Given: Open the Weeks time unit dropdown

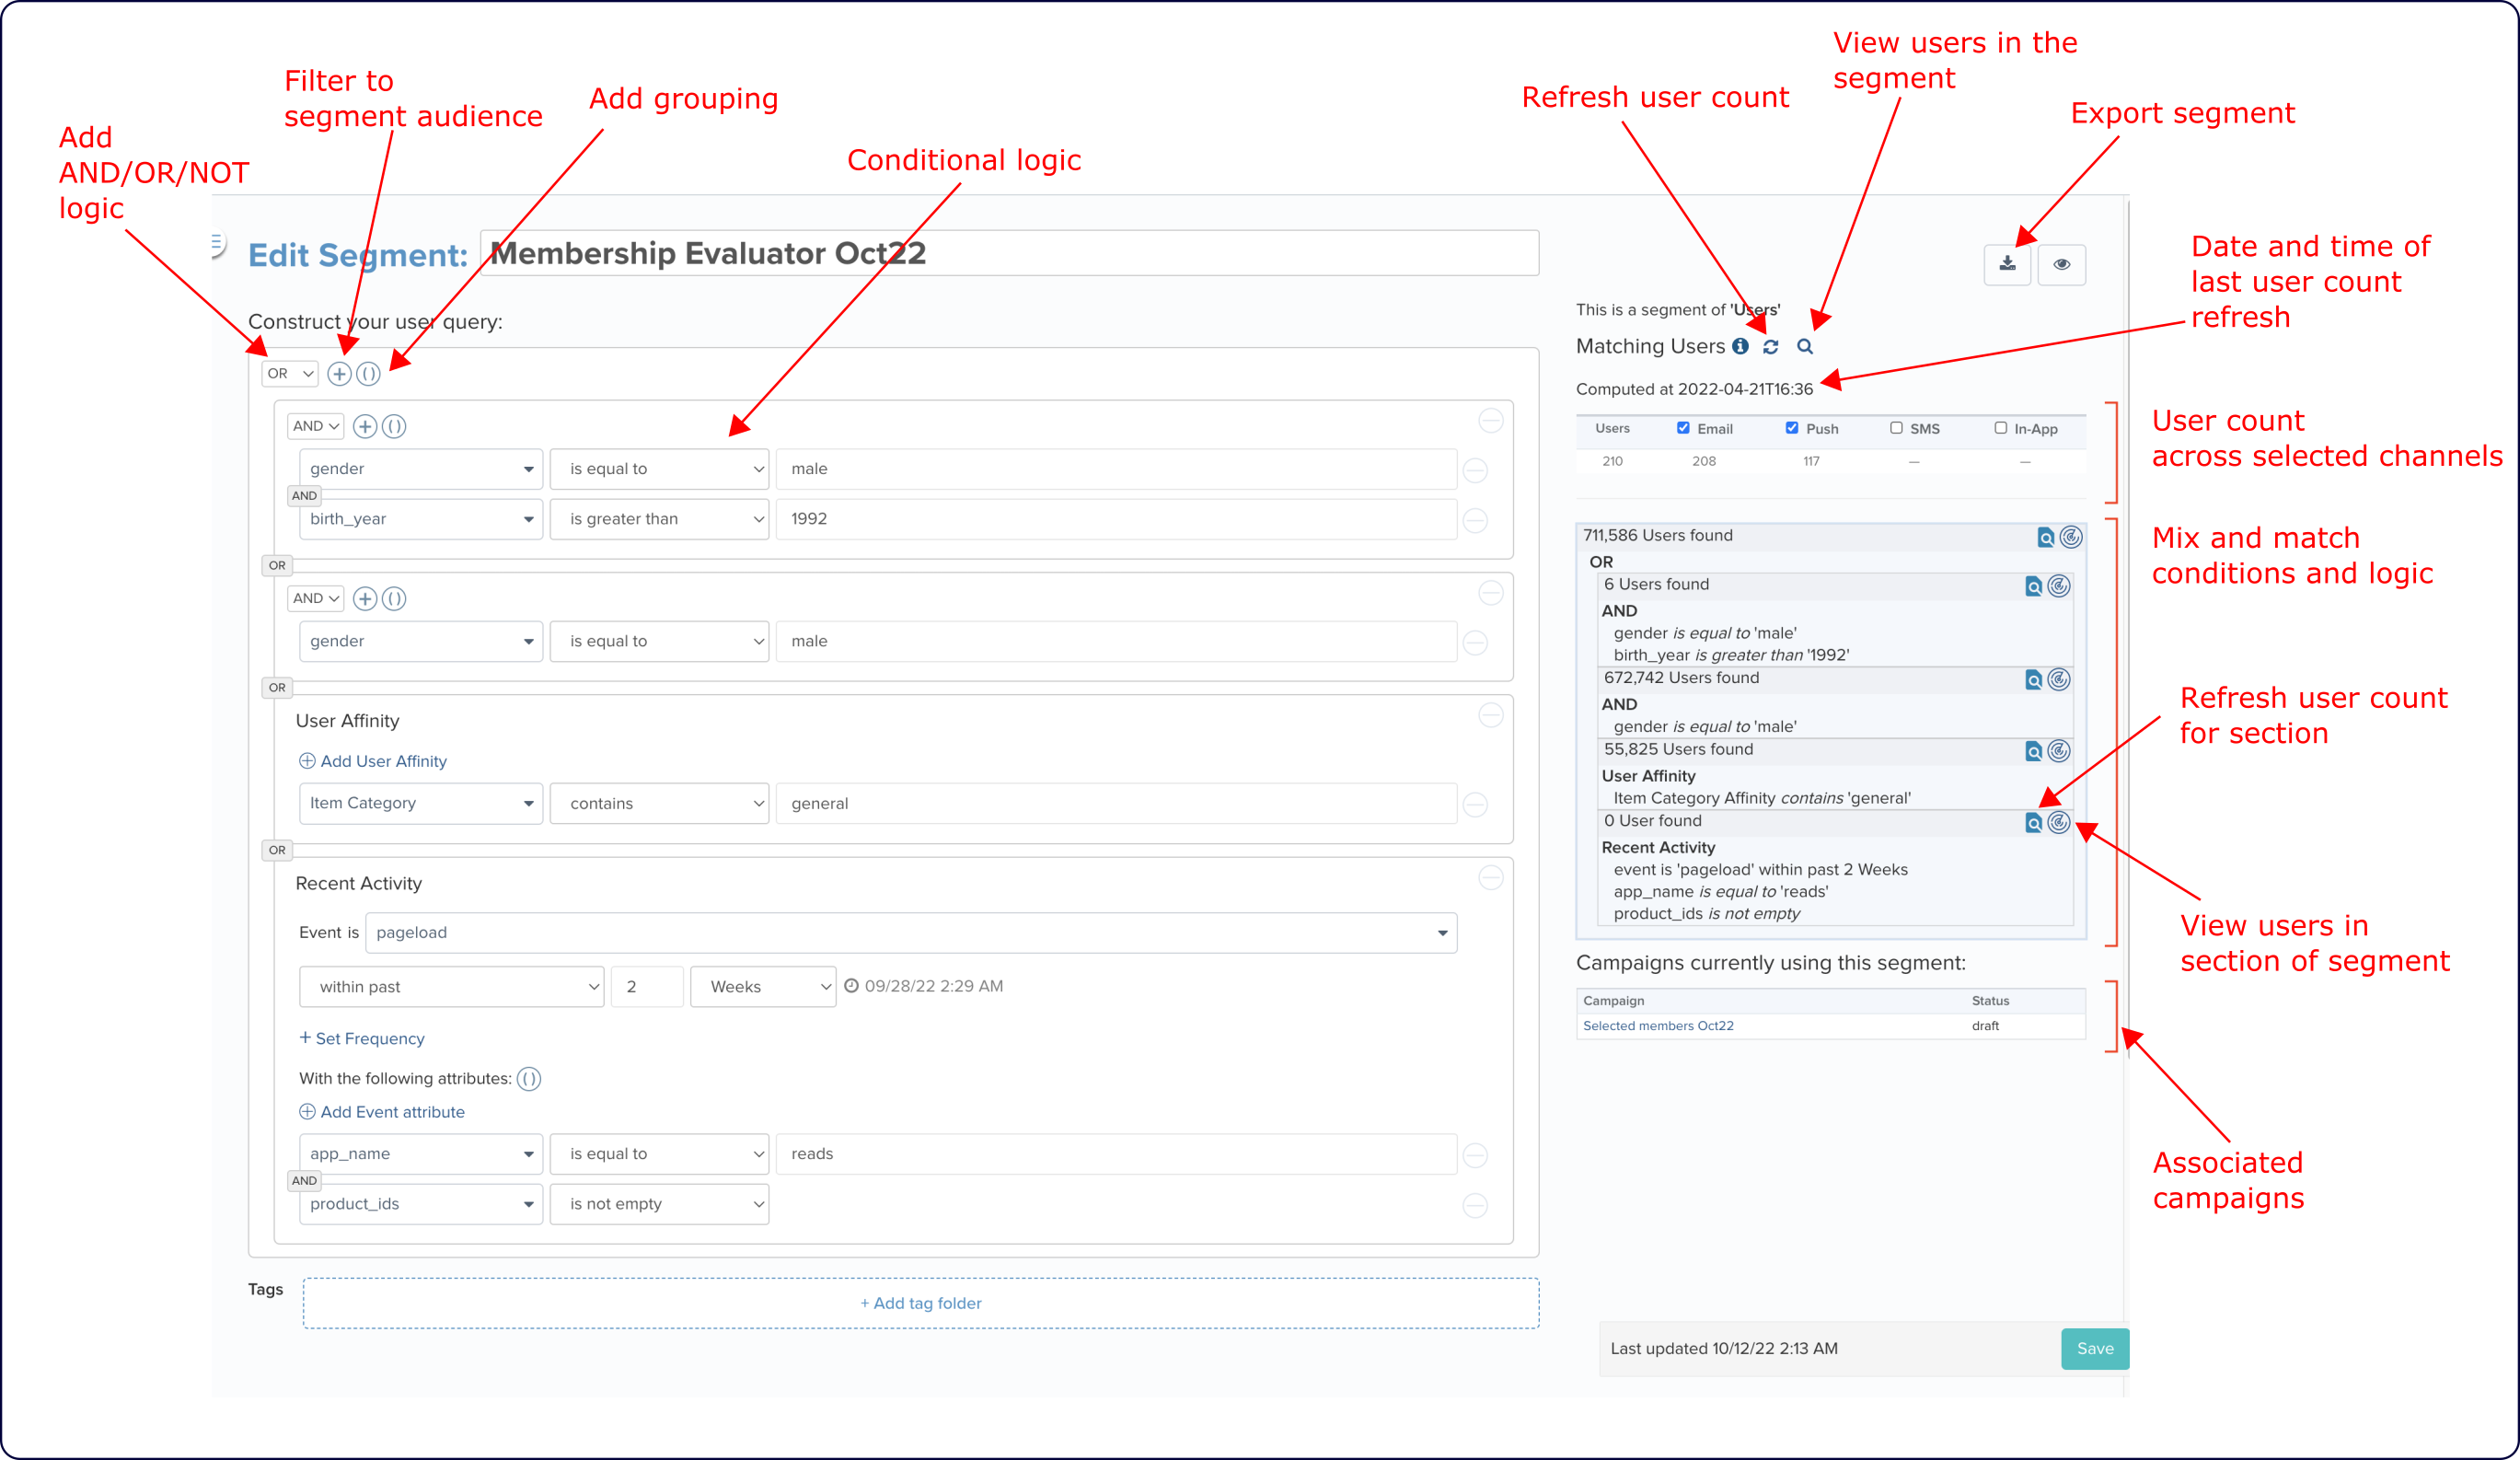Looking at the screenshot, I should click(x=762, y=986).
